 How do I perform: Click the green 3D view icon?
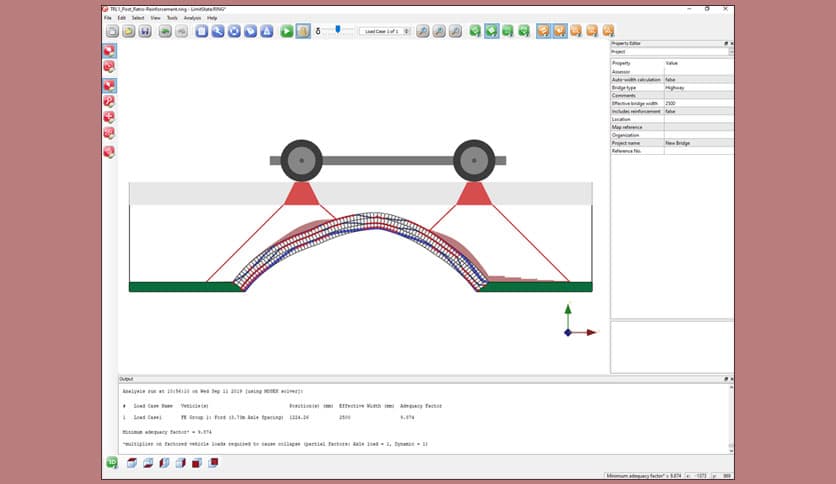click(x=112, y=463)
